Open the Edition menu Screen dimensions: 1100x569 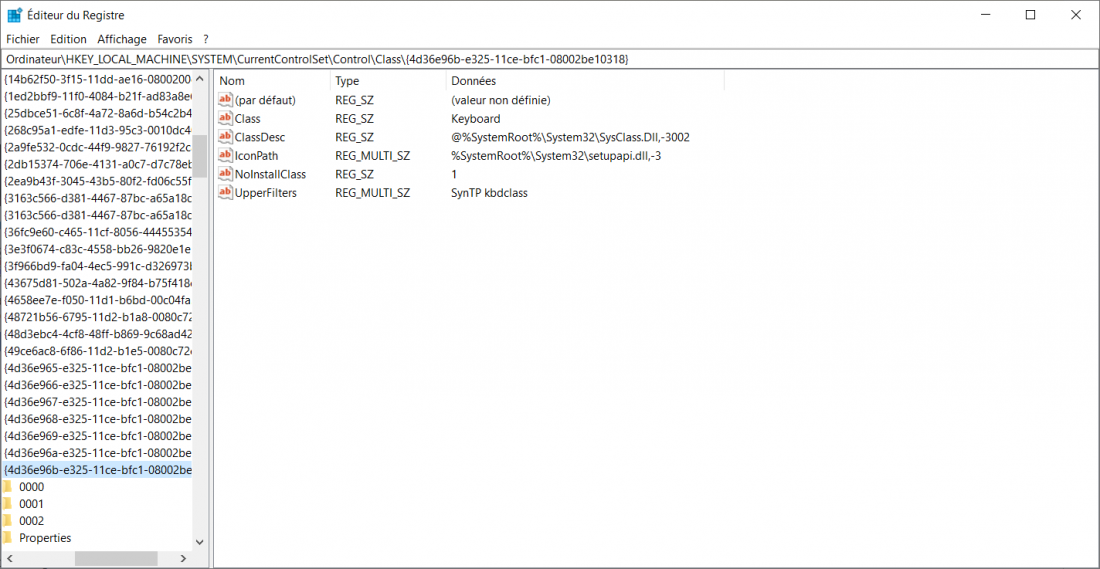pos(69,39)
